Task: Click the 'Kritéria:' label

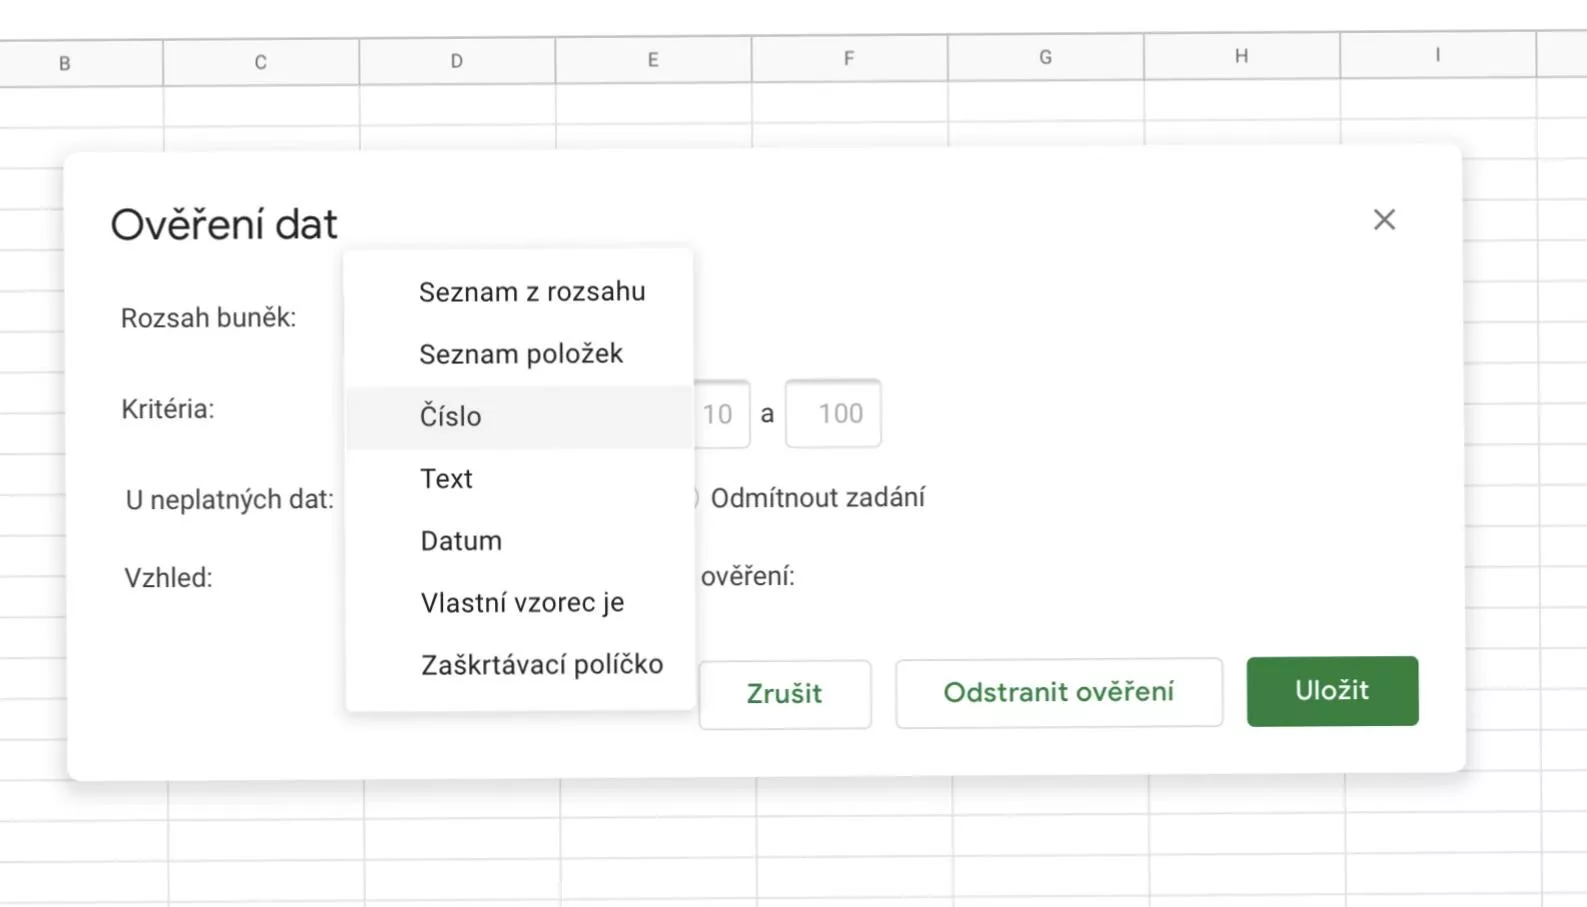Action: pyautogui.click(x=167, y=409)
